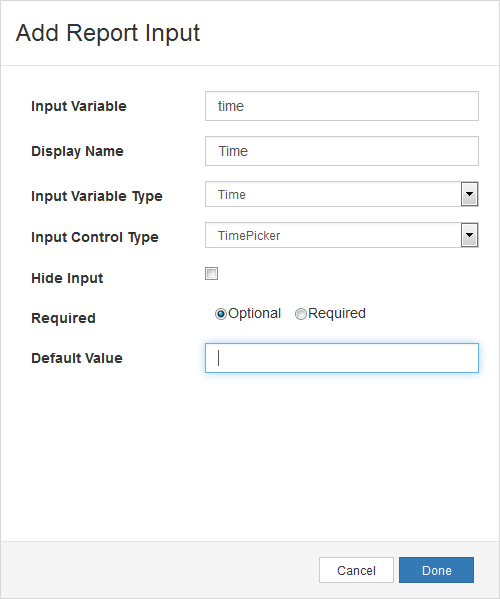Open the Input Control Type dropdown

(341, 235)
